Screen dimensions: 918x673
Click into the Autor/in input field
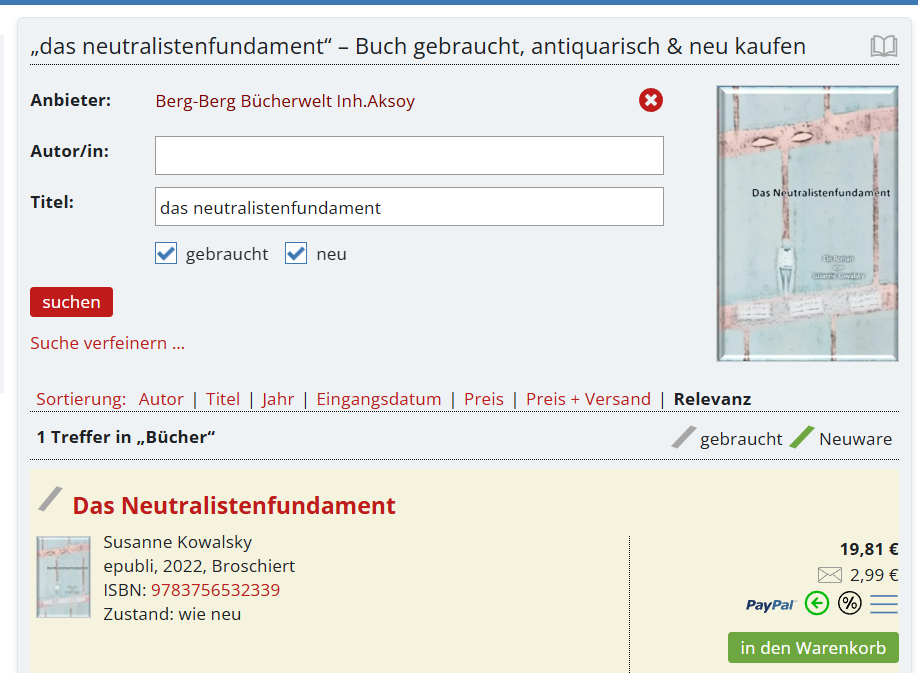coord(409,155)
